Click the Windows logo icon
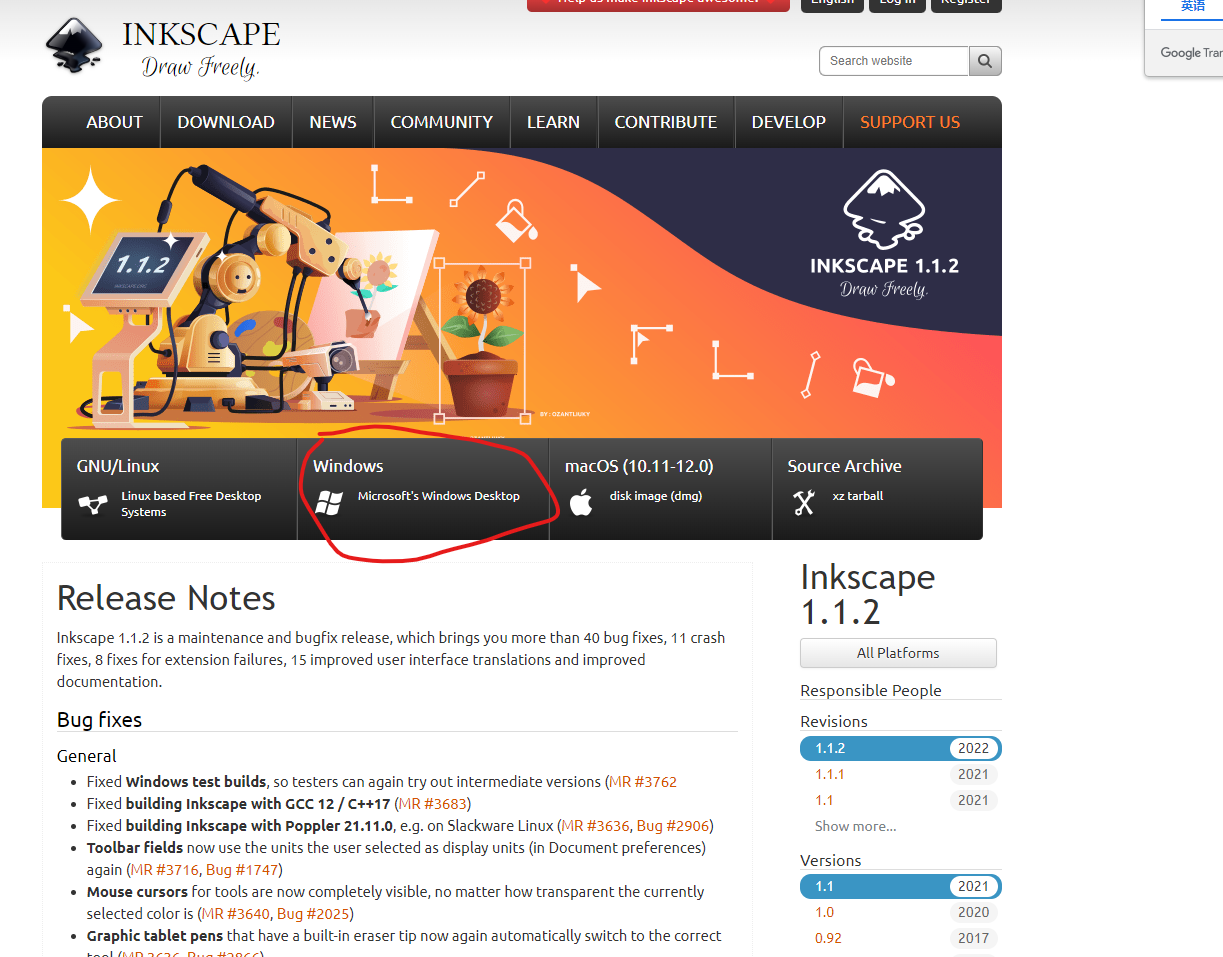The height and width of the screenshot is (957, 1223). point(329,502)
